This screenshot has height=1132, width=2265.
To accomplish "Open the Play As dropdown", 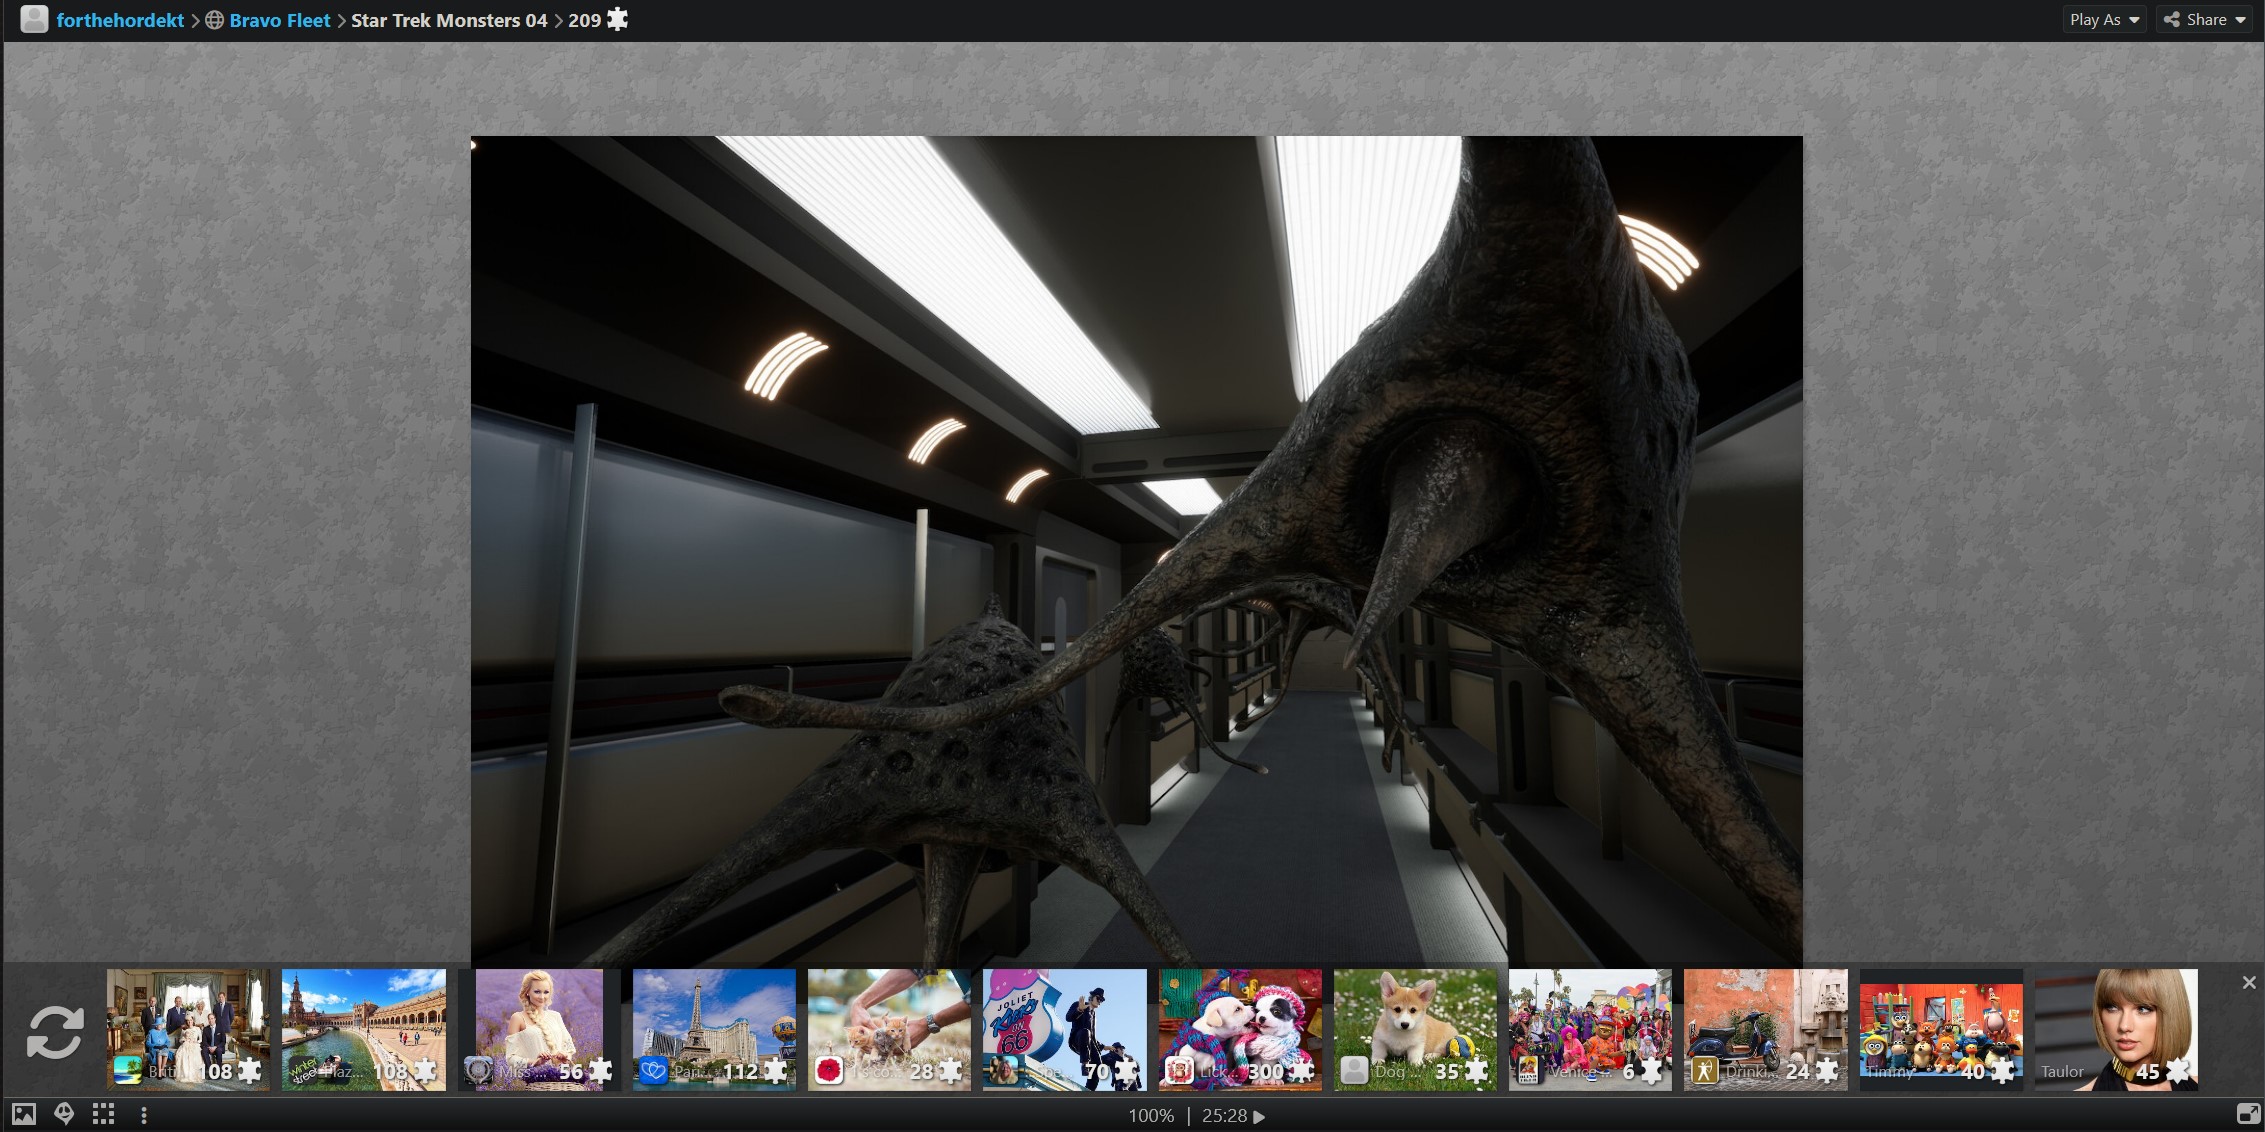I will point(2104,19).
